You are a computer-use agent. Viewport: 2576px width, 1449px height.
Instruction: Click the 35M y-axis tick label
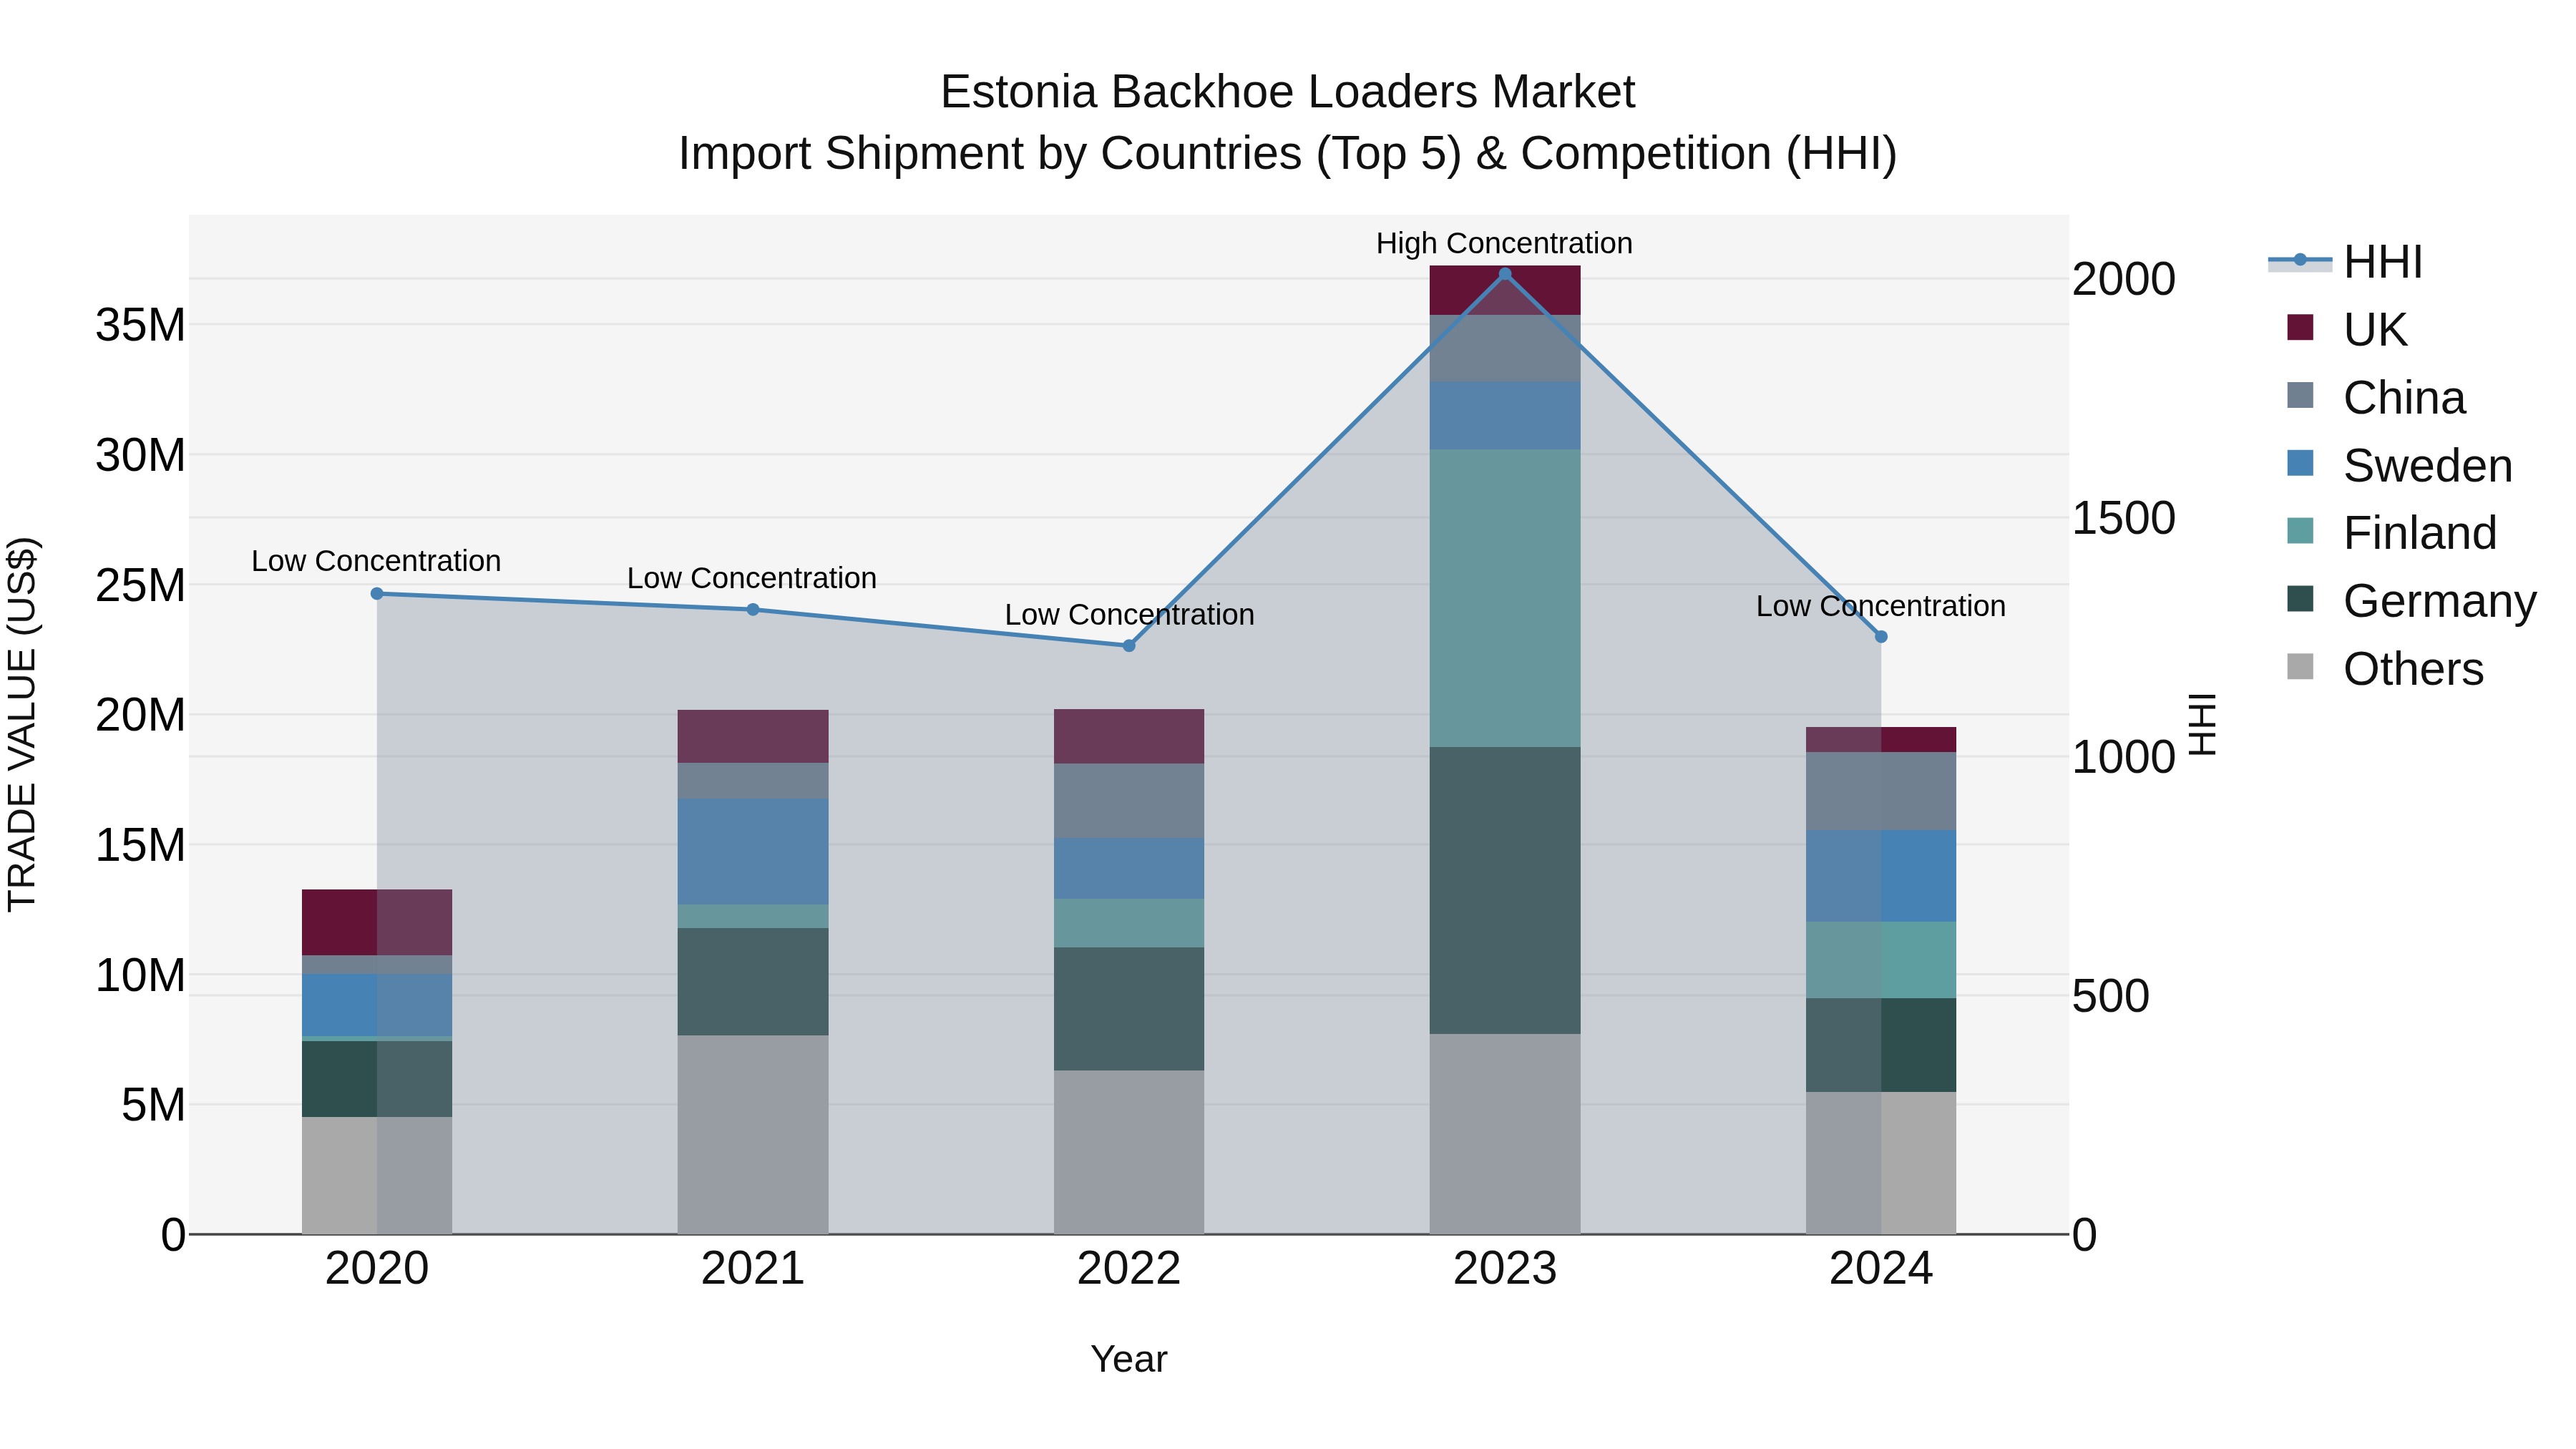coord(140,325)
